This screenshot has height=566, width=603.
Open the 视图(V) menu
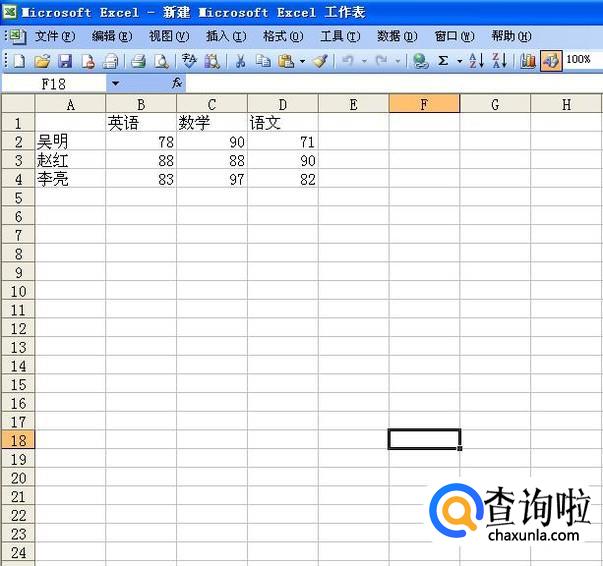pos(169,37)
